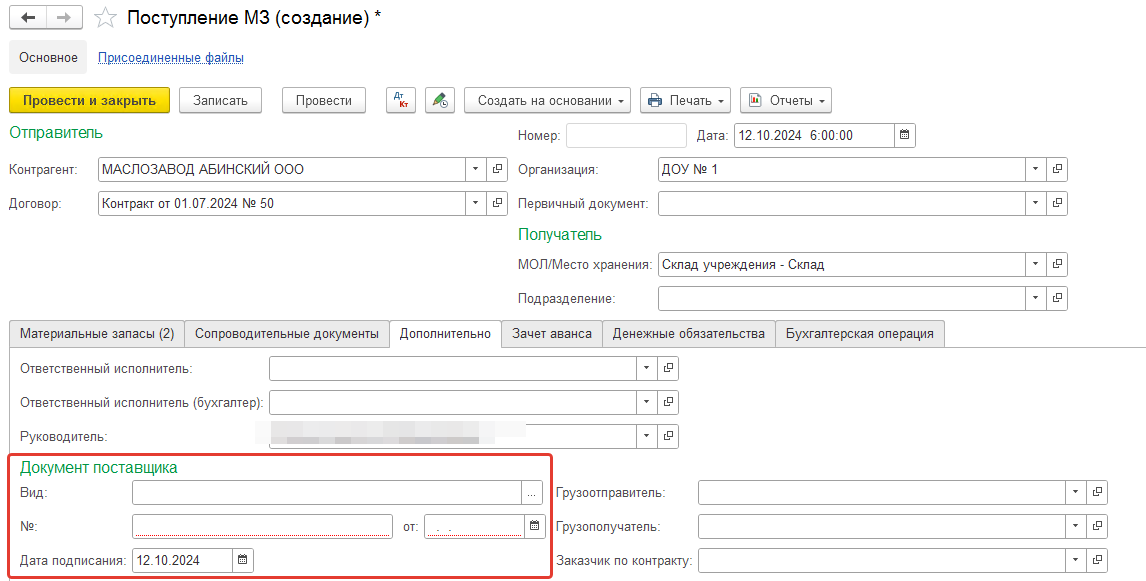Switch to Материальные запасы (2) tab
This screenshot has width=1146, height=581.
pos(97,334)
